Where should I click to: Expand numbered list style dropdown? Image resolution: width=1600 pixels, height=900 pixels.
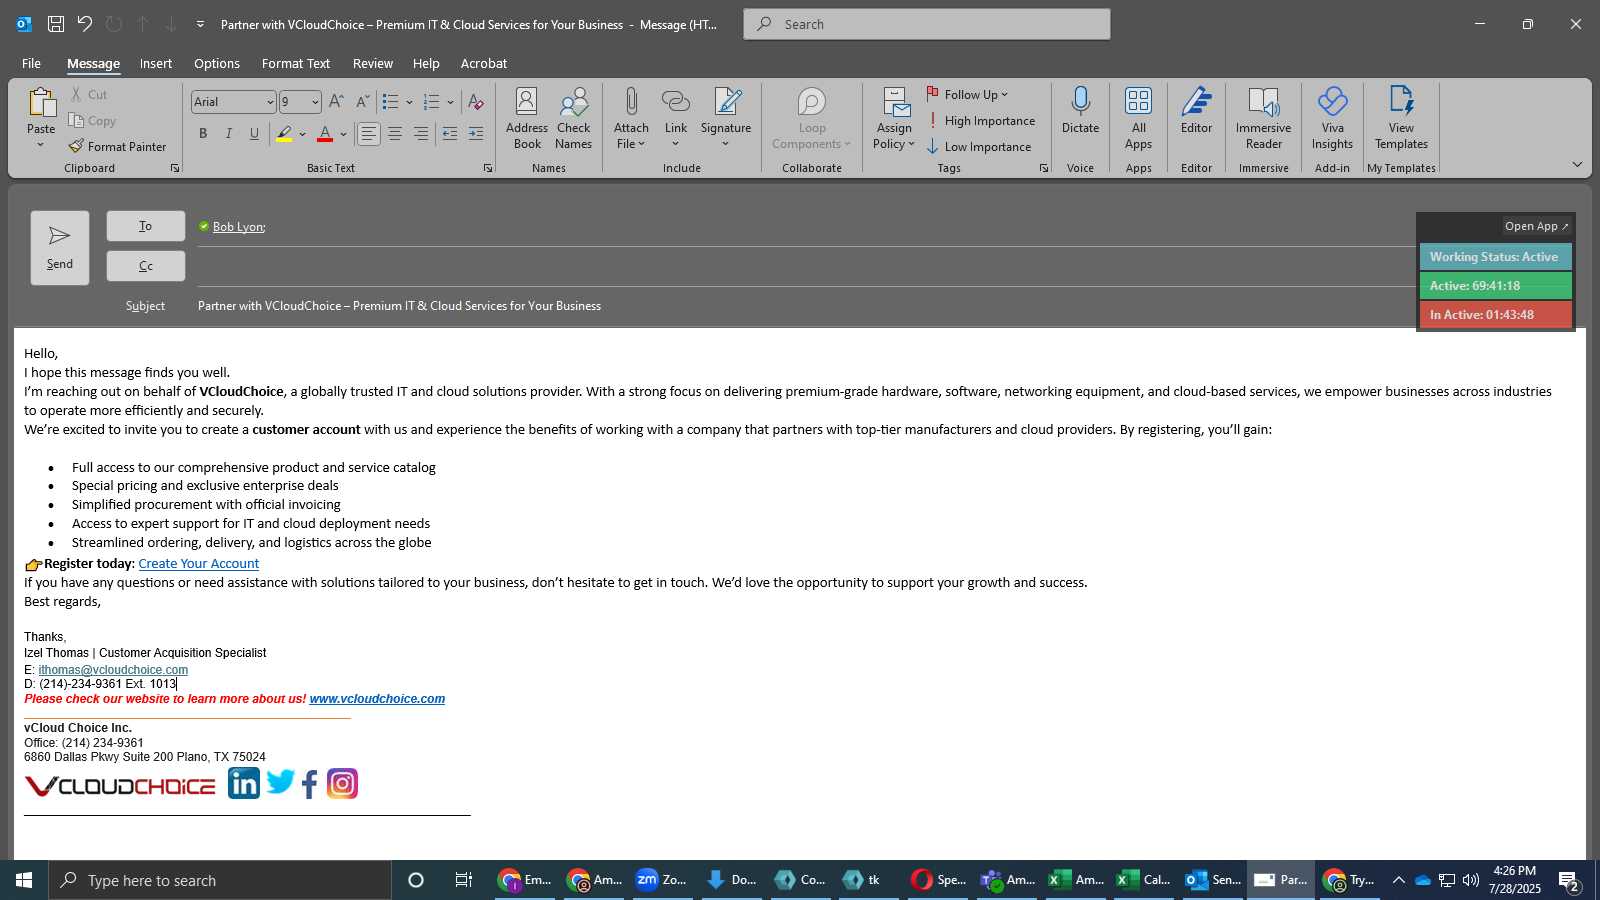tap(450, 102)
